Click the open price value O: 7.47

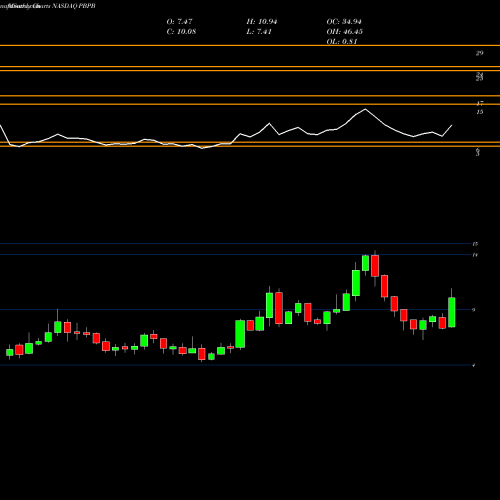[x=179, y=22]
